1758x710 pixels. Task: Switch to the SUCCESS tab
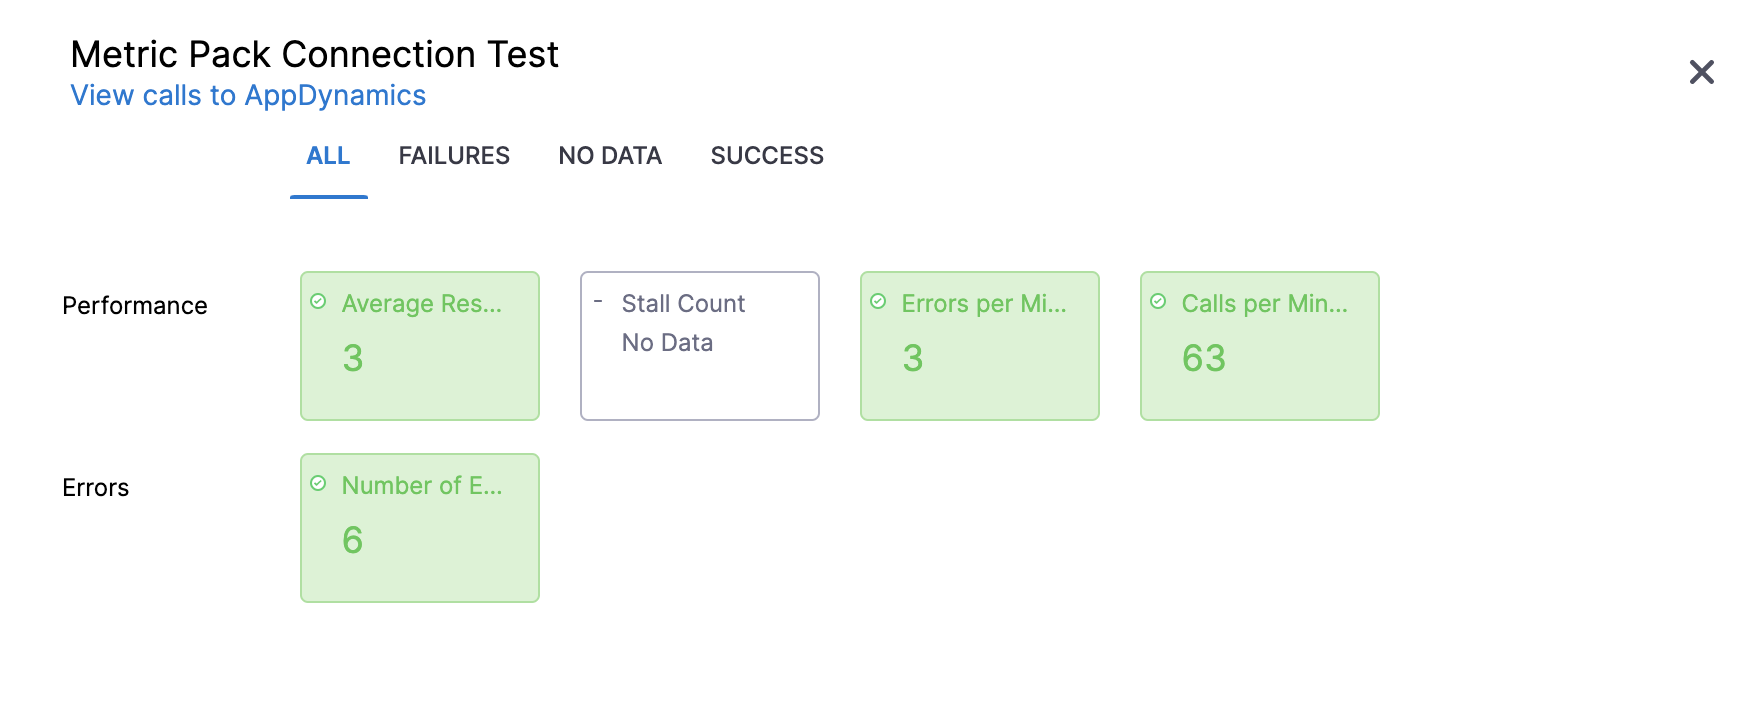pos(767,156)
